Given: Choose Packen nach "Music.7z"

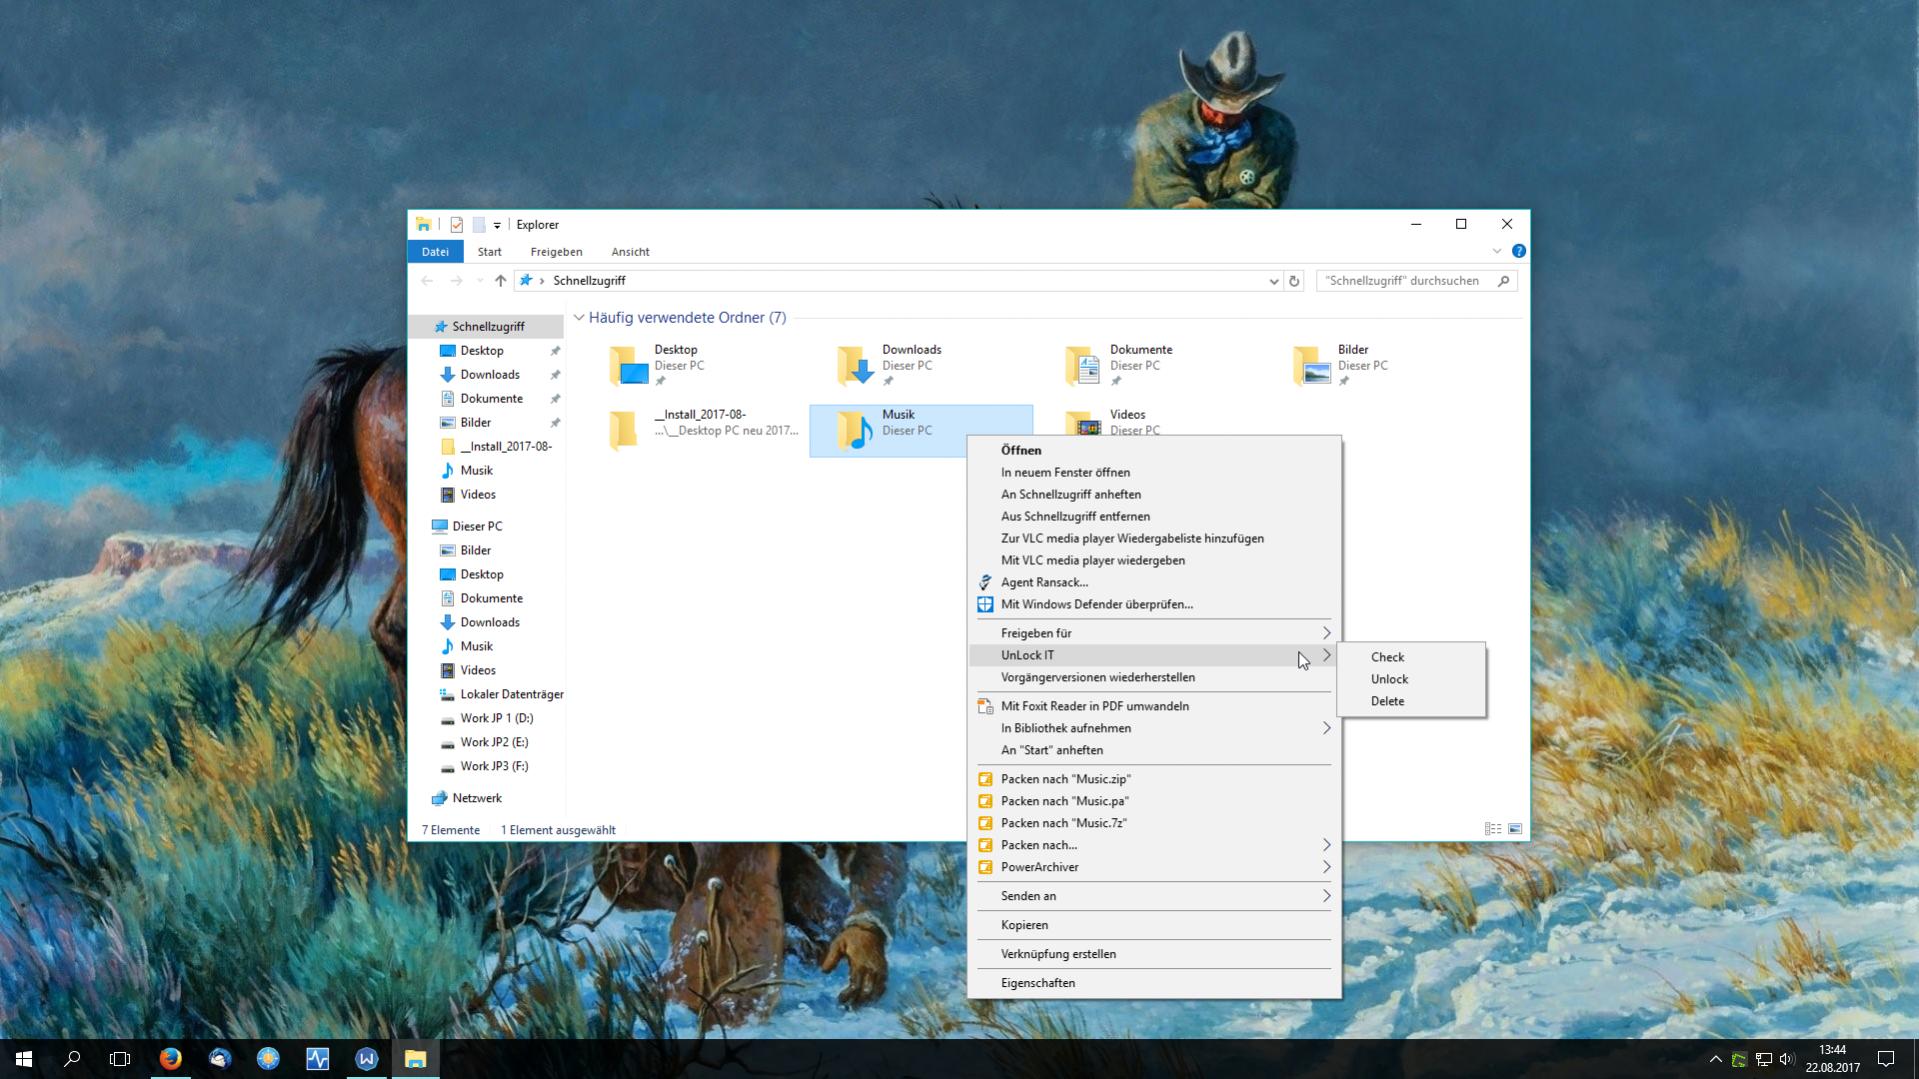Looking at the screenshot, I should [1155, 823].
